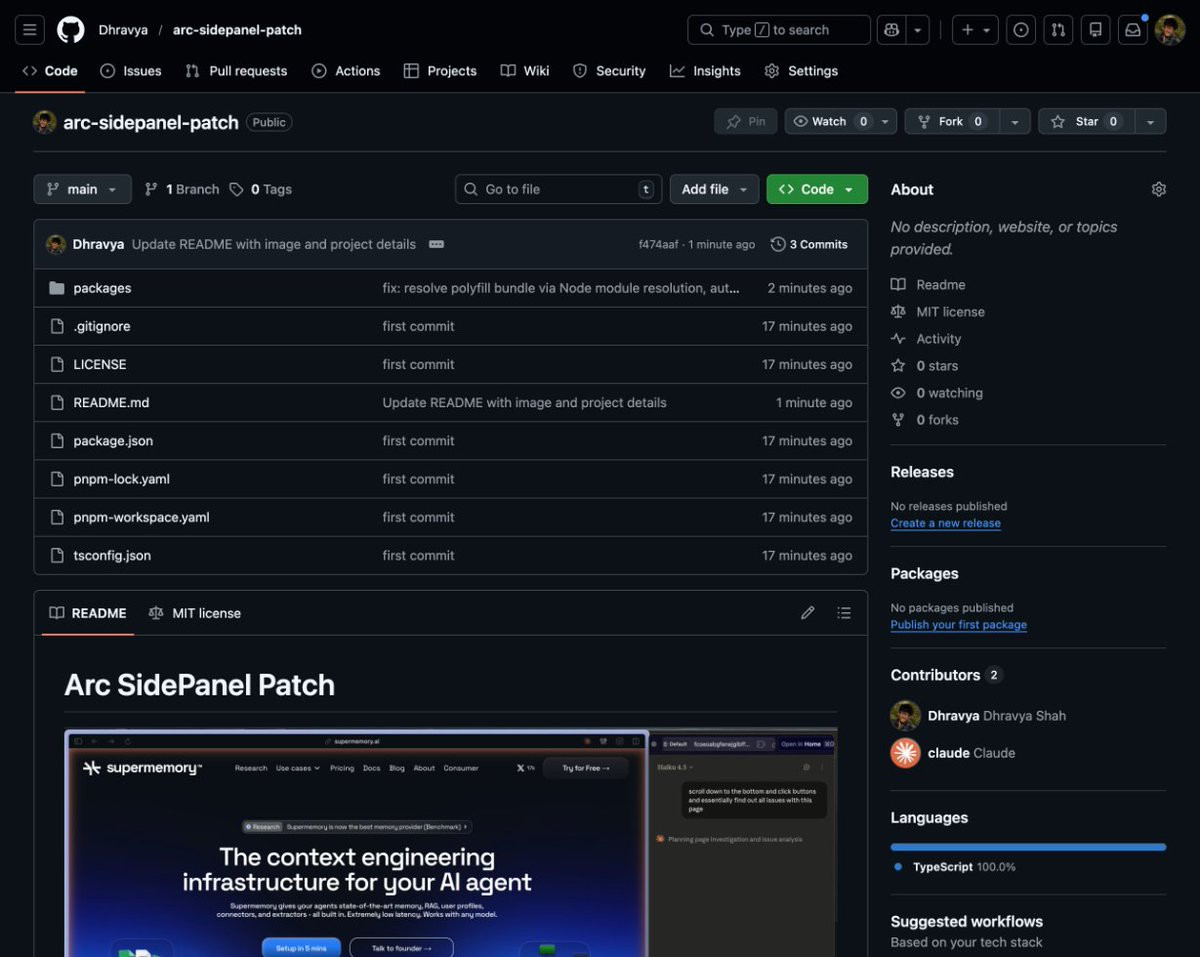The image size is (1200, 957).
Task: Watch the repository
Action: click(x=841, y=121)
